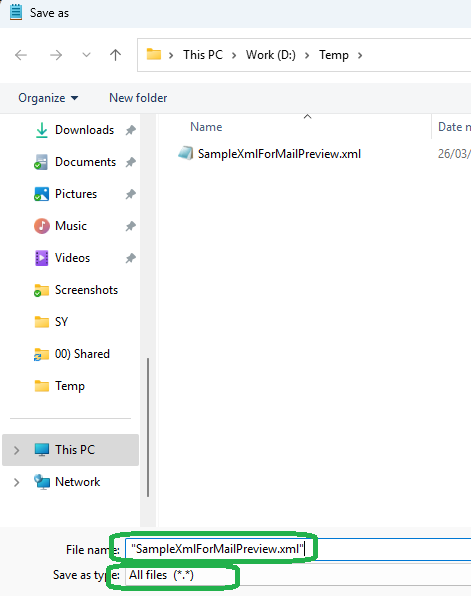
Task: Click date cell of SampleXmlForMailPreview.xml
Action: click(x=454, y=154)
